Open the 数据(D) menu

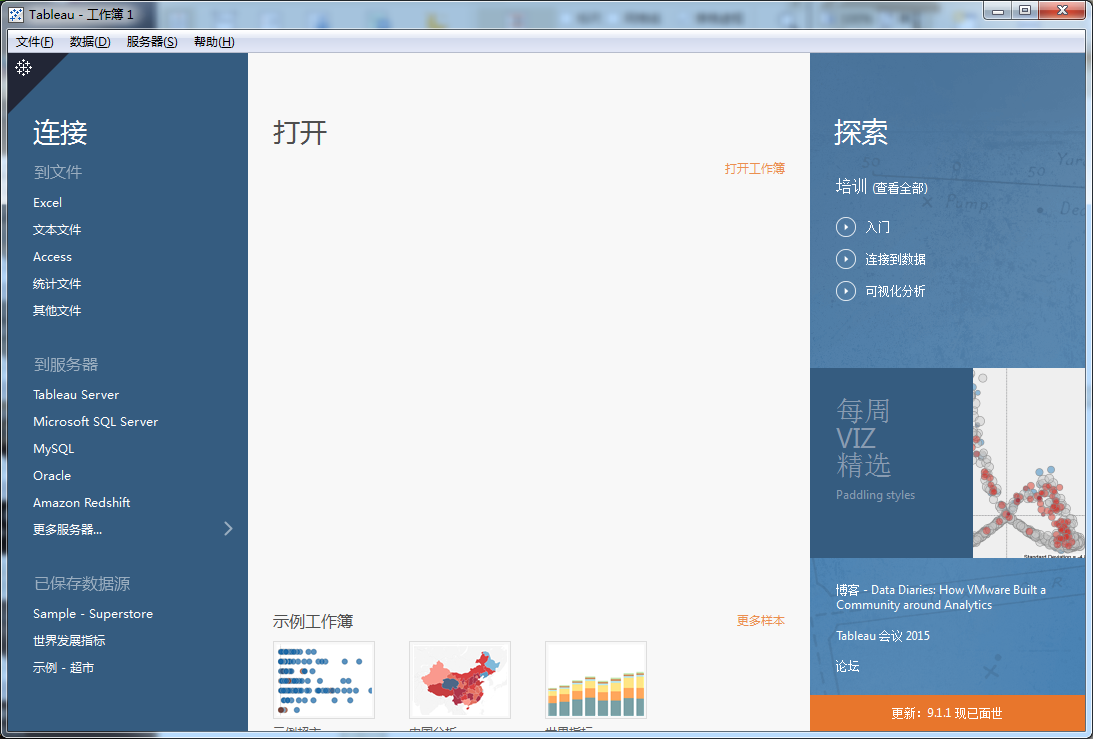[x=90, y=42]
